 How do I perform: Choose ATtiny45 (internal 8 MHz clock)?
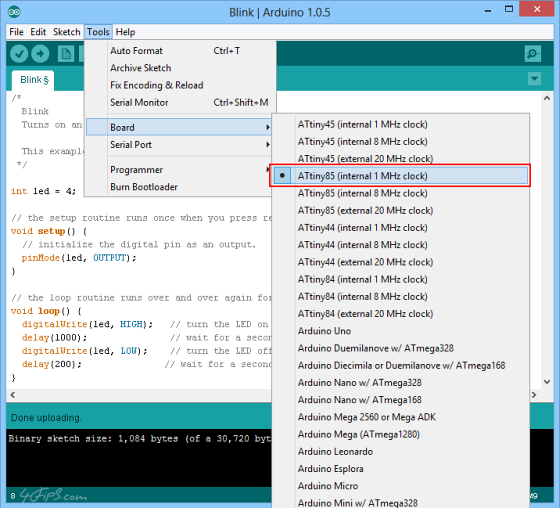tap(400, 141)
